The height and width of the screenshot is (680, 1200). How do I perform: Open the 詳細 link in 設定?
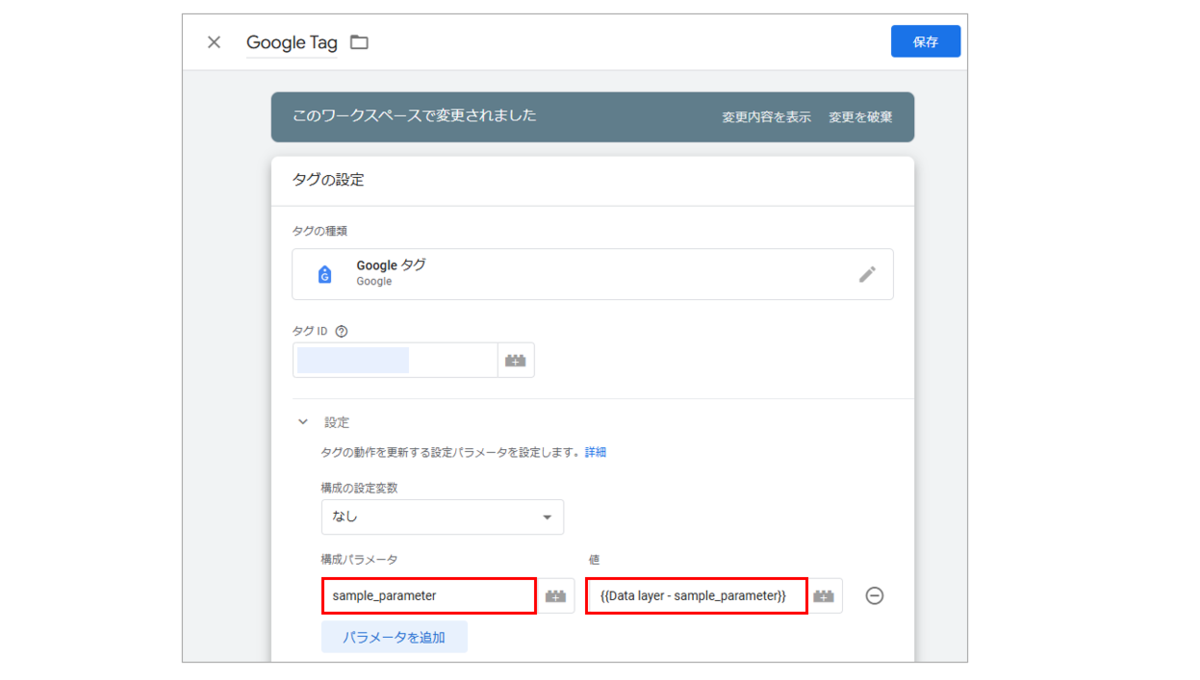tap(596, 452)
